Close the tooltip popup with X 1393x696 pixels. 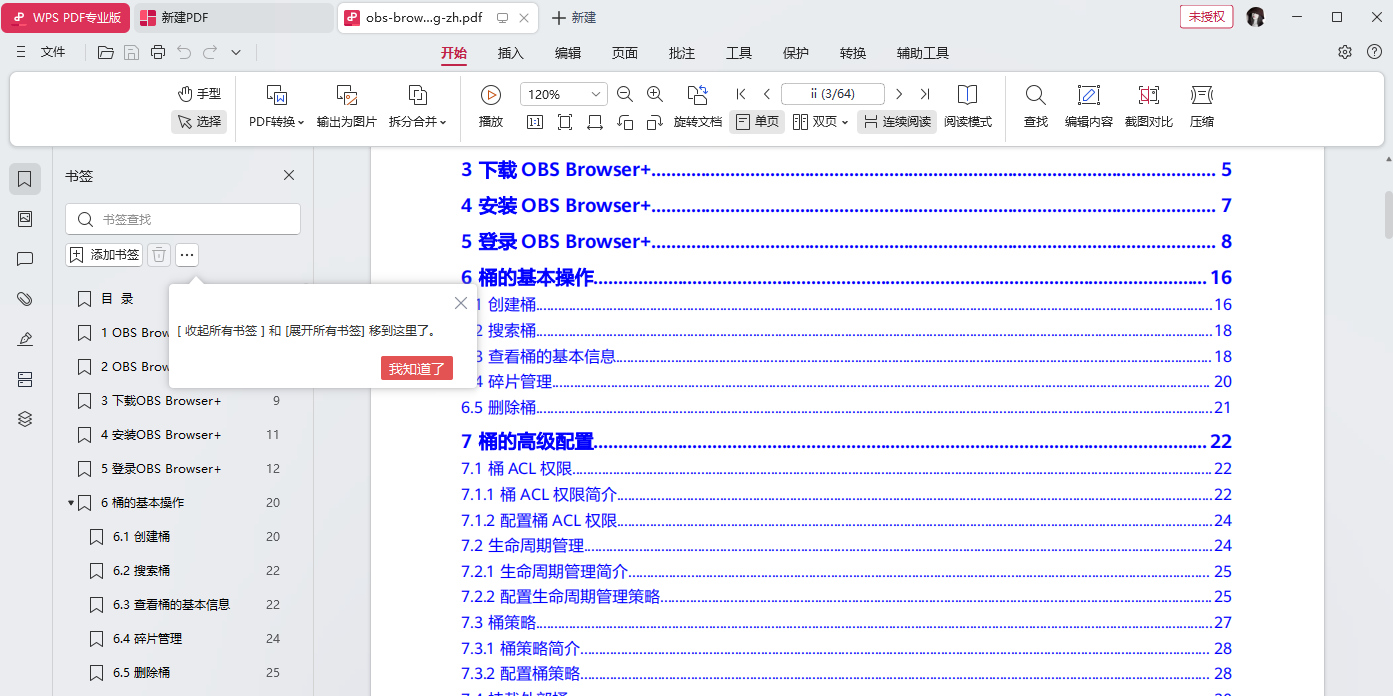(x=461, y=303)
